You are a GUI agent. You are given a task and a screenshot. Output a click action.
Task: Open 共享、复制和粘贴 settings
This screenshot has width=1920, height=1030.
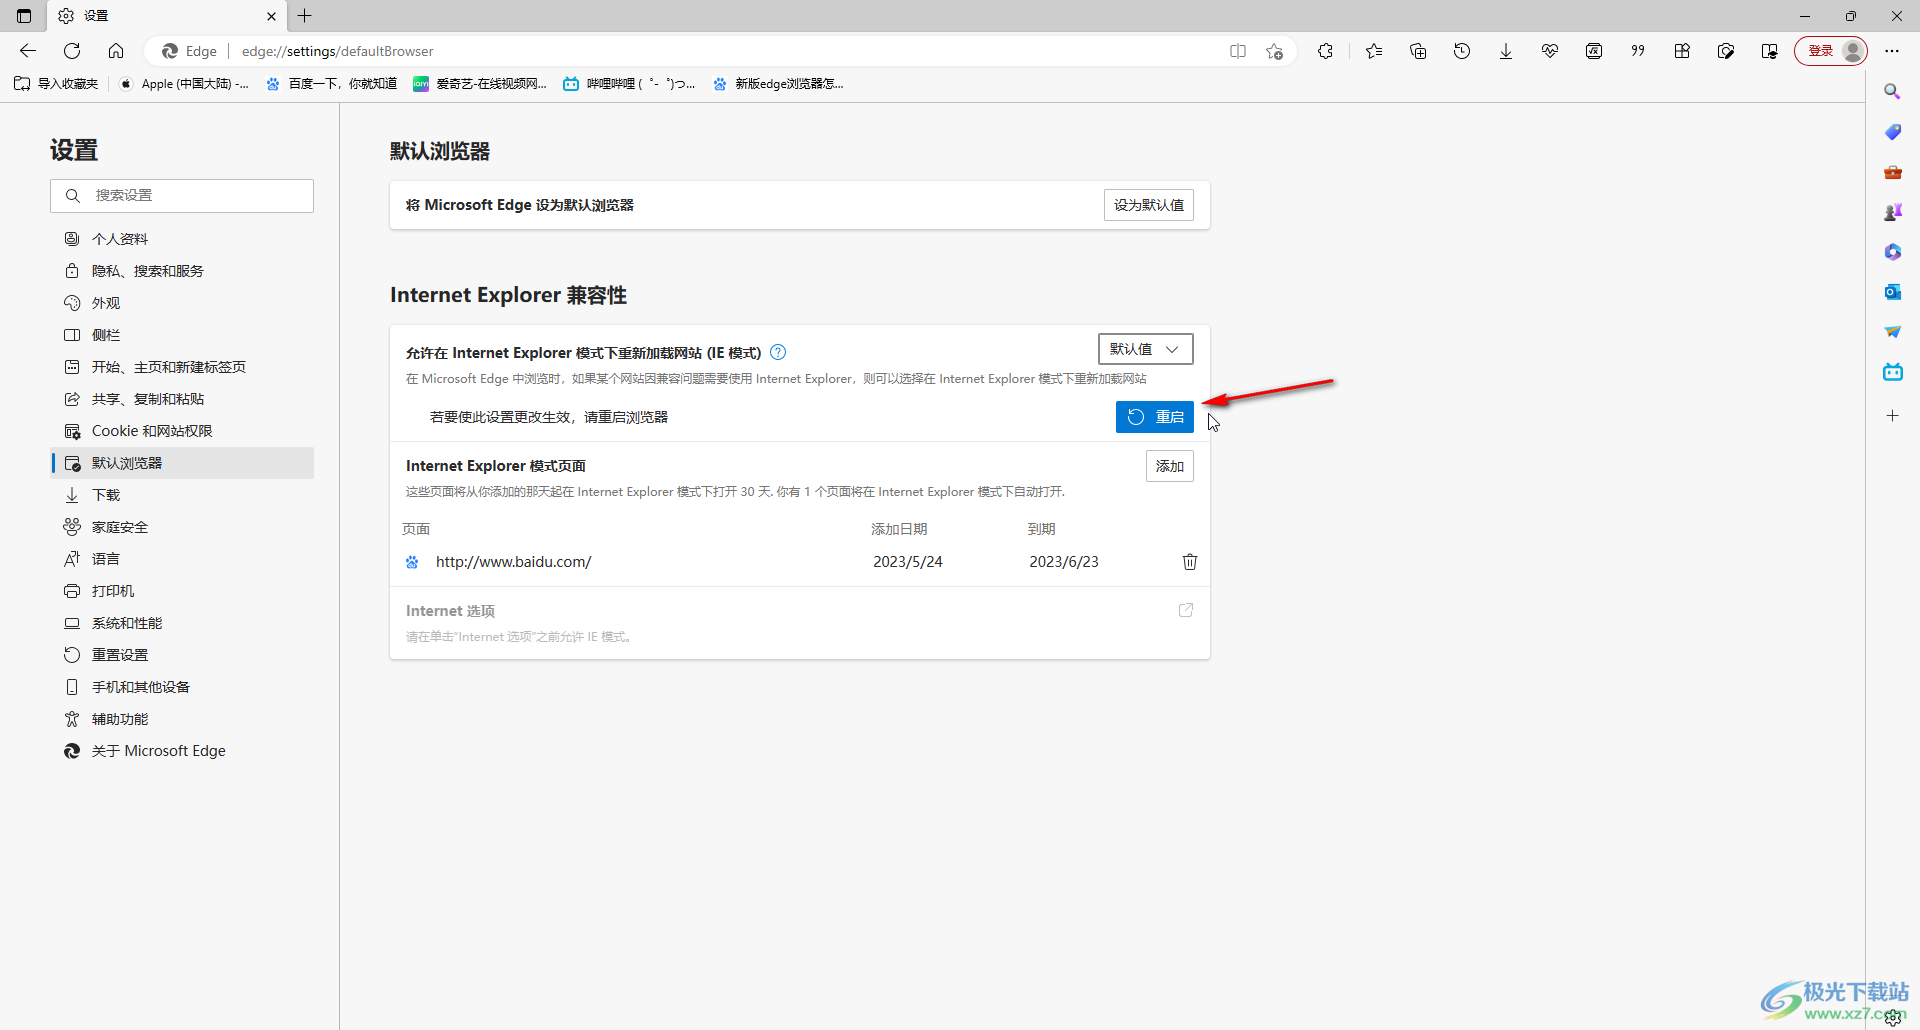click(182, 399)
